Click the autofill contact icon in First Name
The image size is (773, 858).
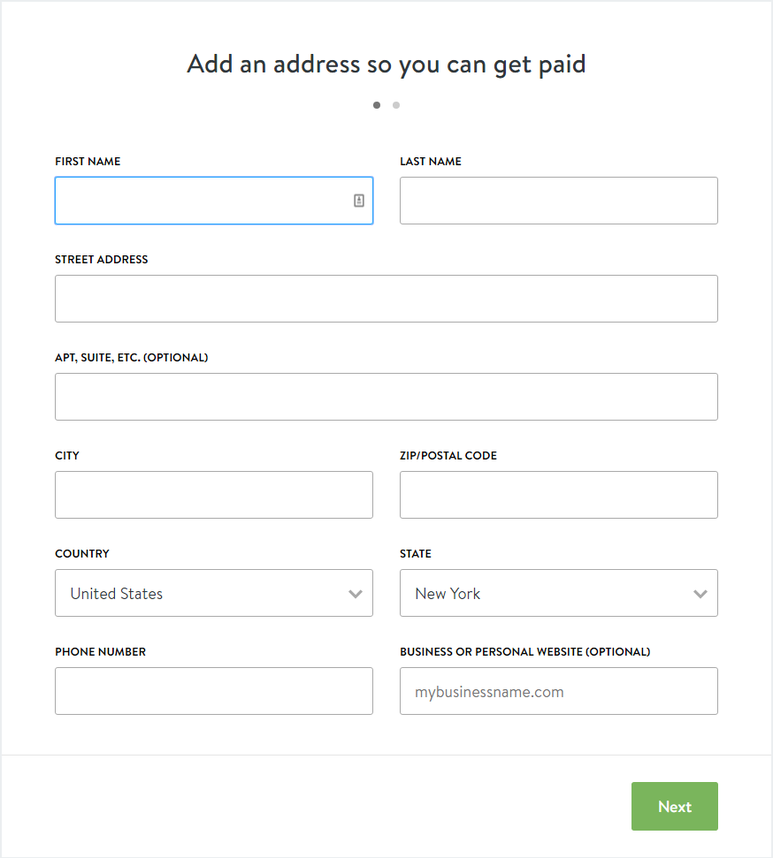point(359,201)
